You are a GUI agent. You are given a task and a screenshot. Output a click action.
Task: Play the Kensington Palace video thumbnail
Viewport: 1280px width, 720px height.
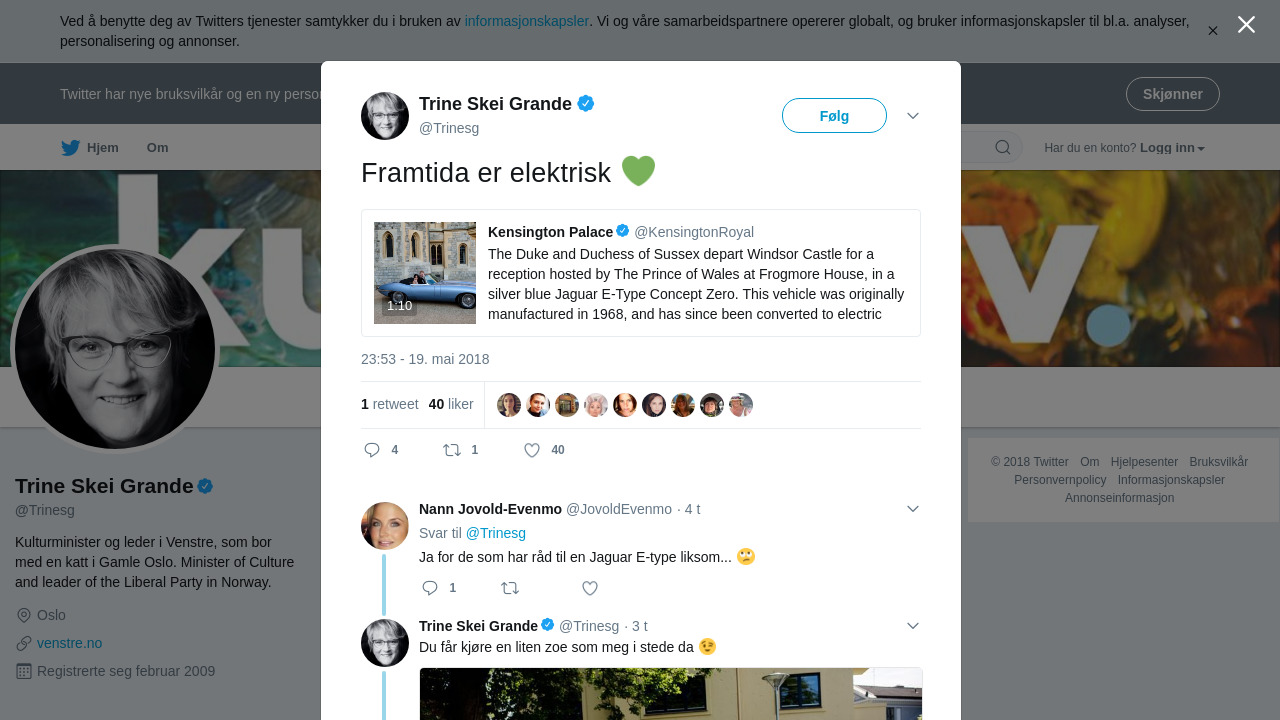click(425, 273)
